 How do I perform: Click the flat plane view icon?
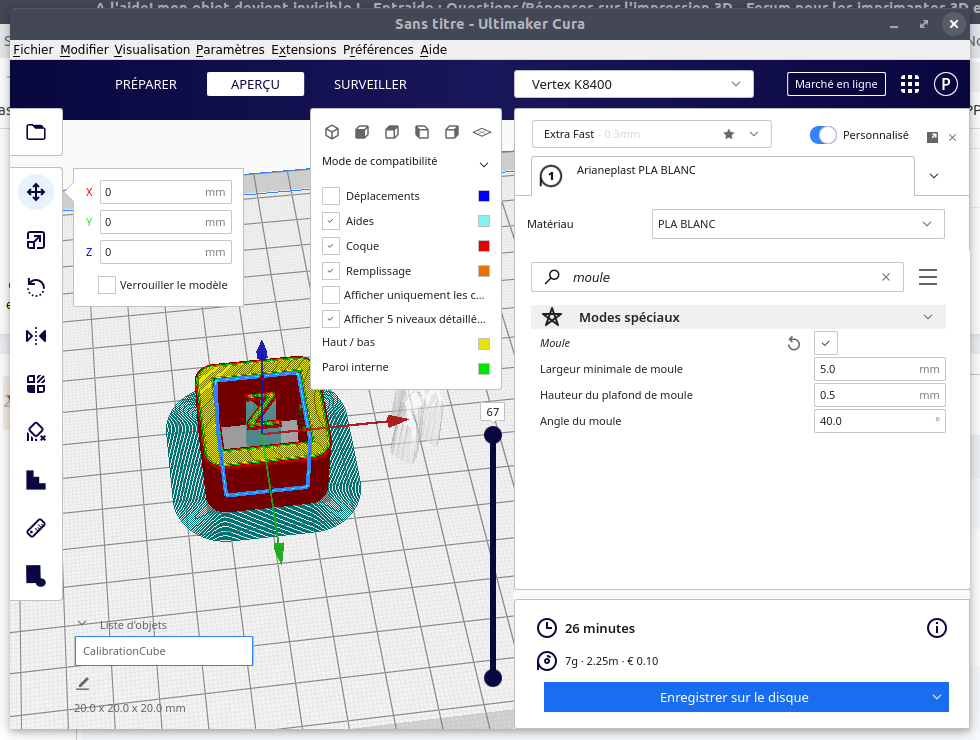[482, 132]
